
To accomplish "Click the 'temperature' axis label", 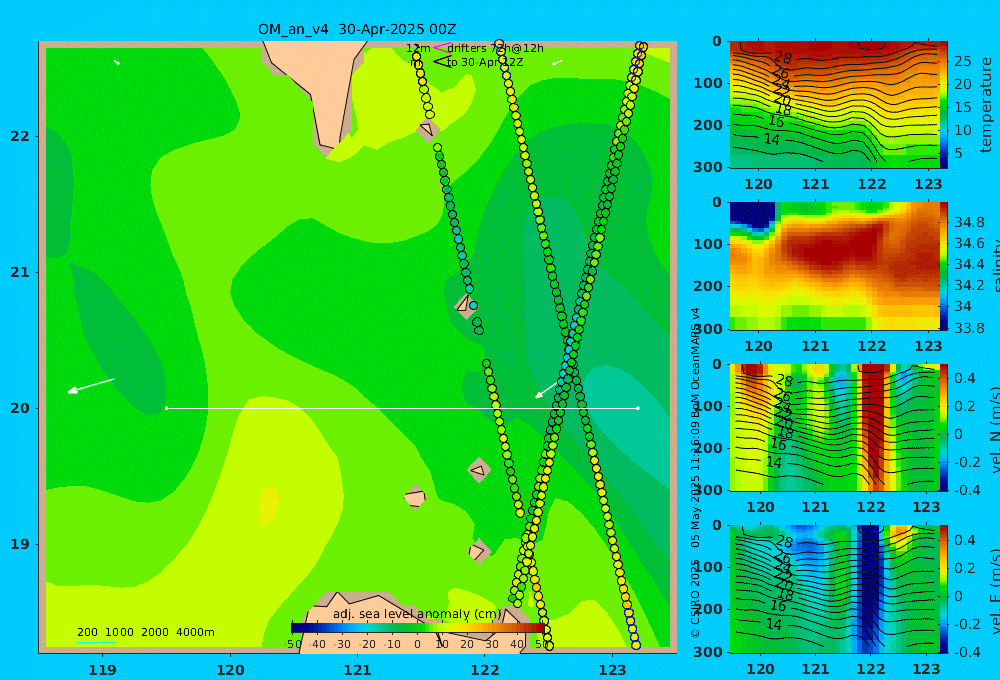I will [986, 105].
